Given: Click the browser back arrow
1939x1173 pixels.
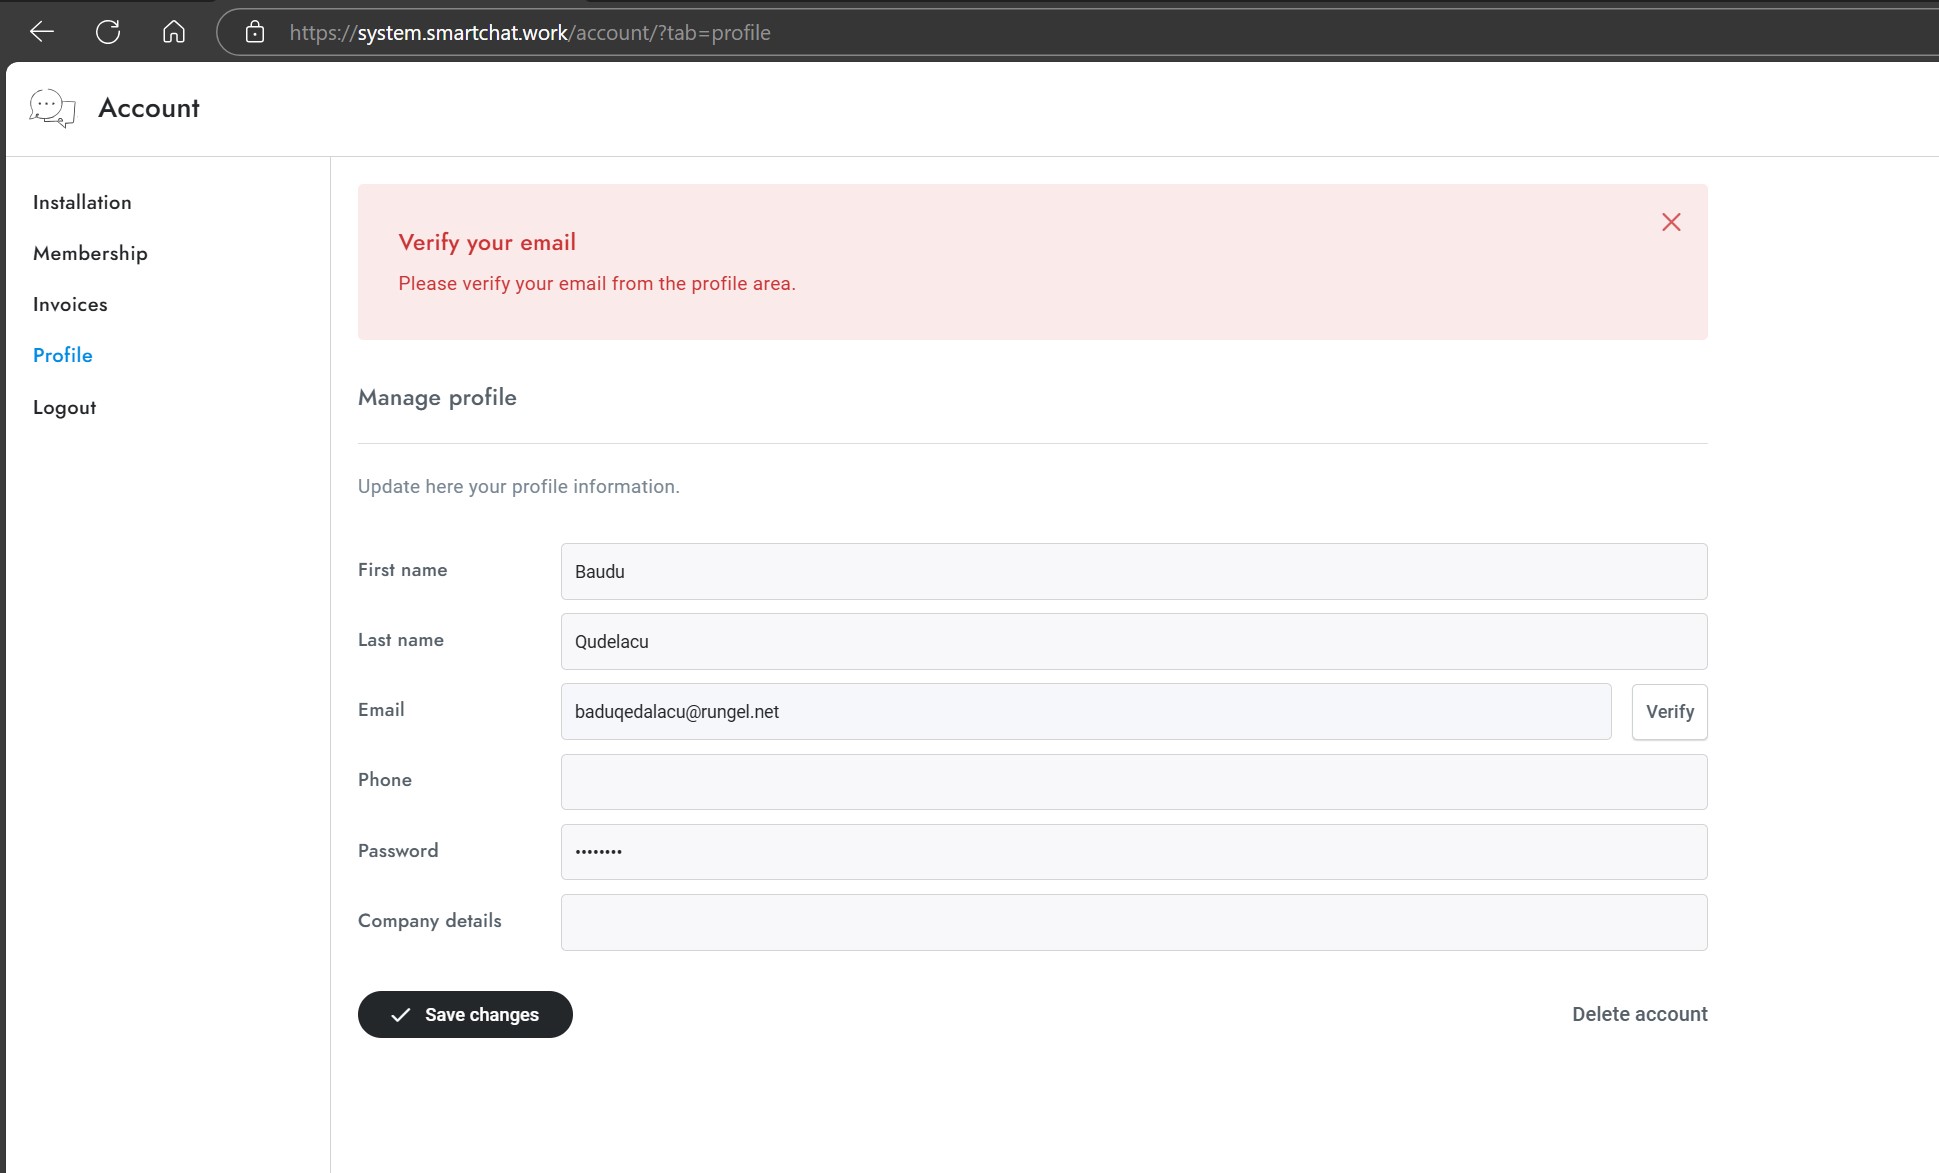Looking at the screenshot, I should tap(42, 32).
